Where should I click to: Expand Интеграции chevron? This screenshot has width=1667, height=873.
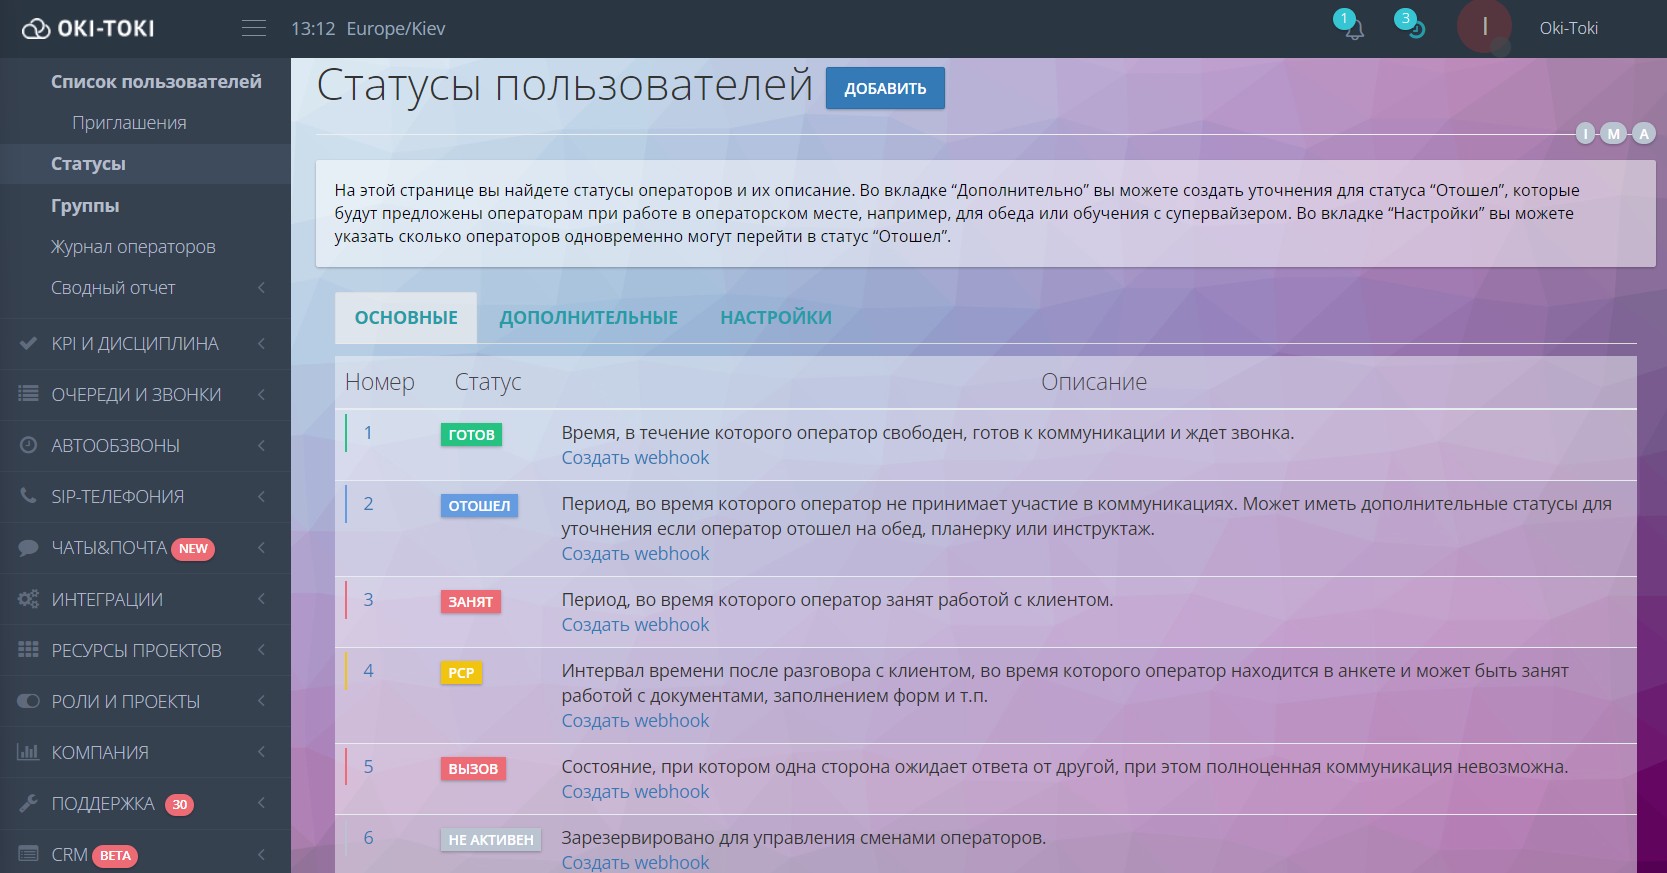pos(261,599)
